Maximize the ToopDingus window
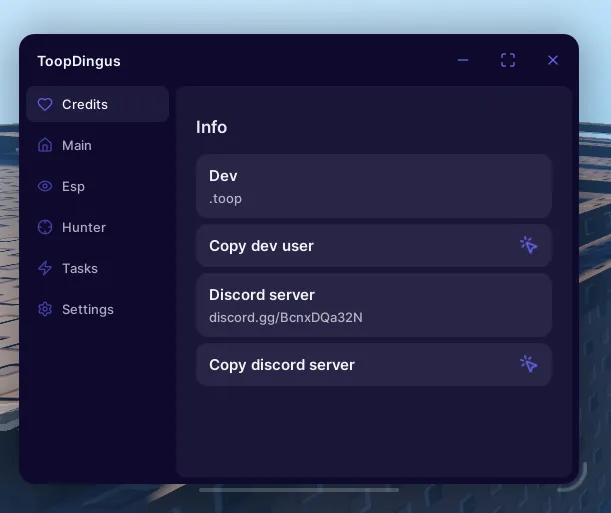The width and height of the screenshot is (611, 513). point(508,60)
